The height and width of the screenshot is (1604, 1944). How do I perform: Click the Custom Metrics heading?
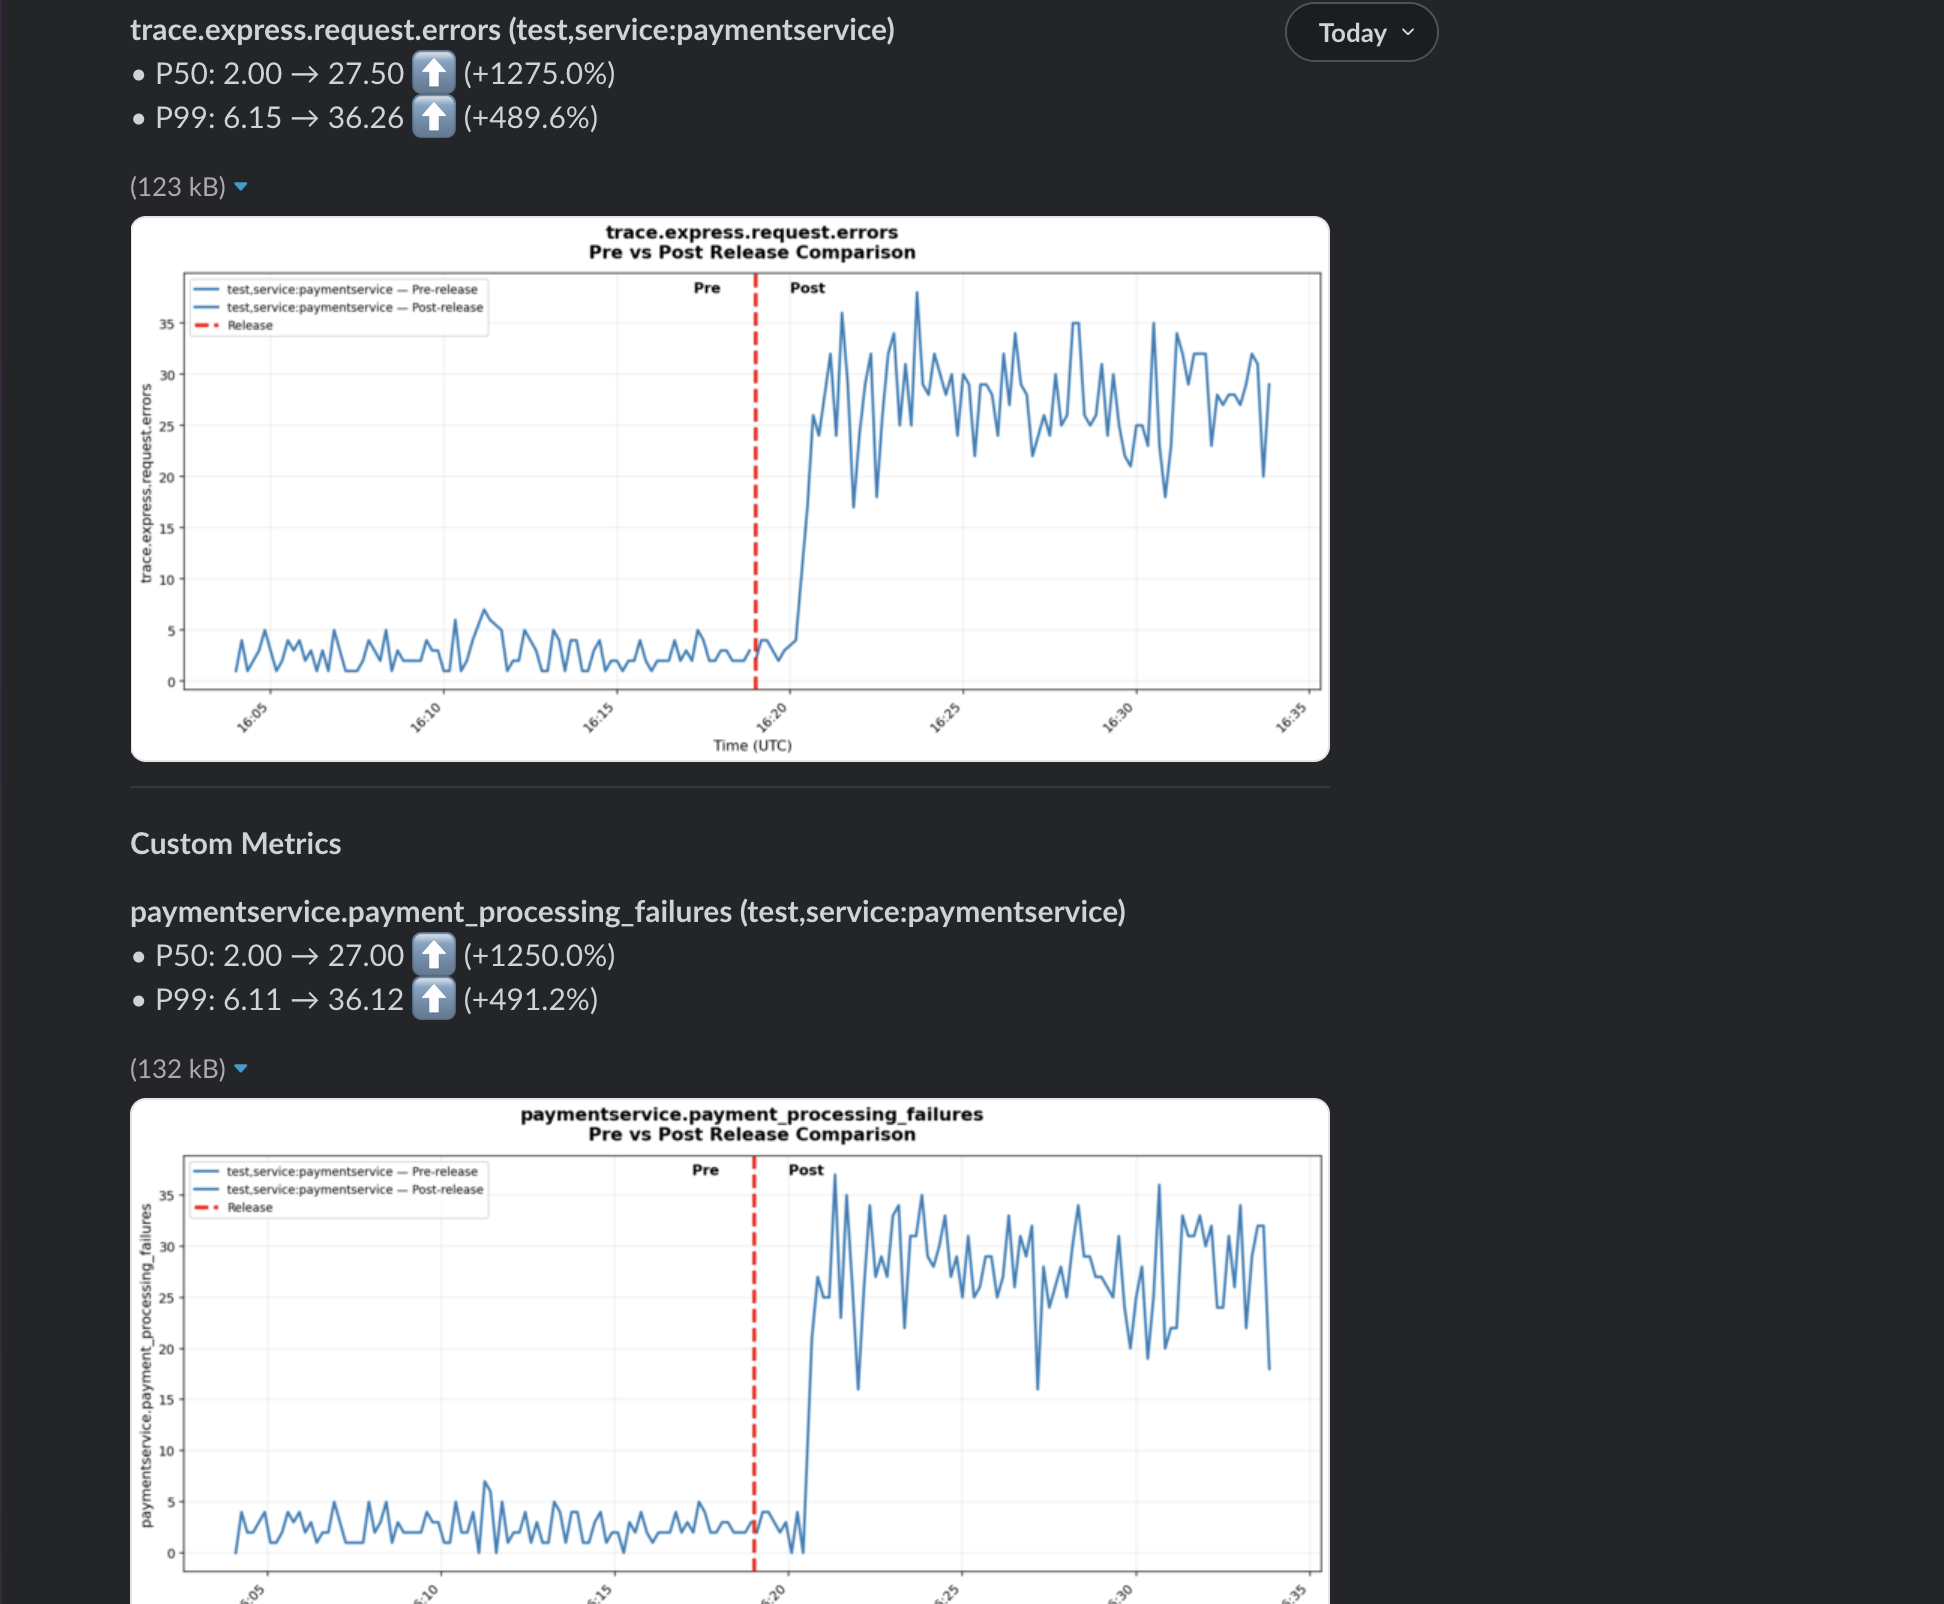click(x=235, y=843)
